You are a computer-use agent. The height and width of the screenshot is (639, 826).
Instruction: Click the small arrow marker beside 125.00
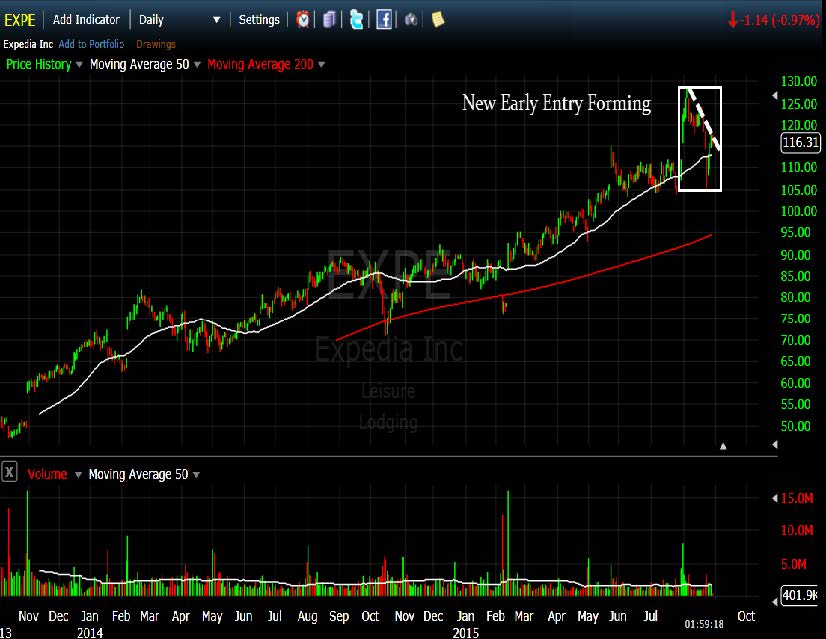(x=774, y=95)
